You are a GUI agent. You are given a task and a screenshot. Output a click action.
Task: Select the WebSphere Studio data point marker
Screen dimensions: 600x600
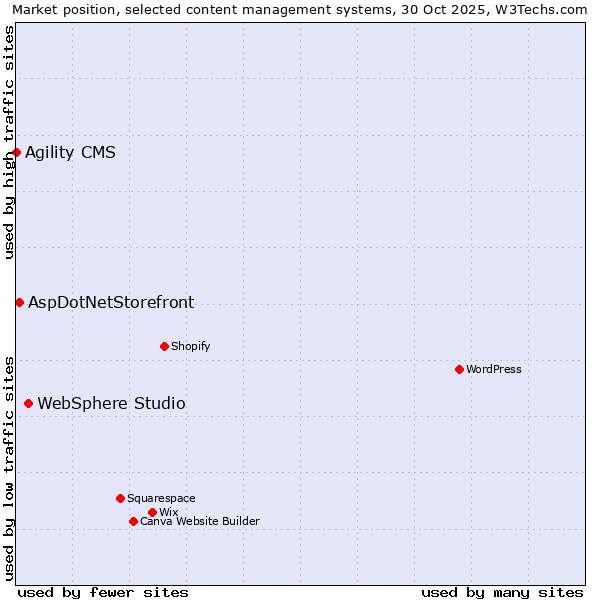coord(28,403)
